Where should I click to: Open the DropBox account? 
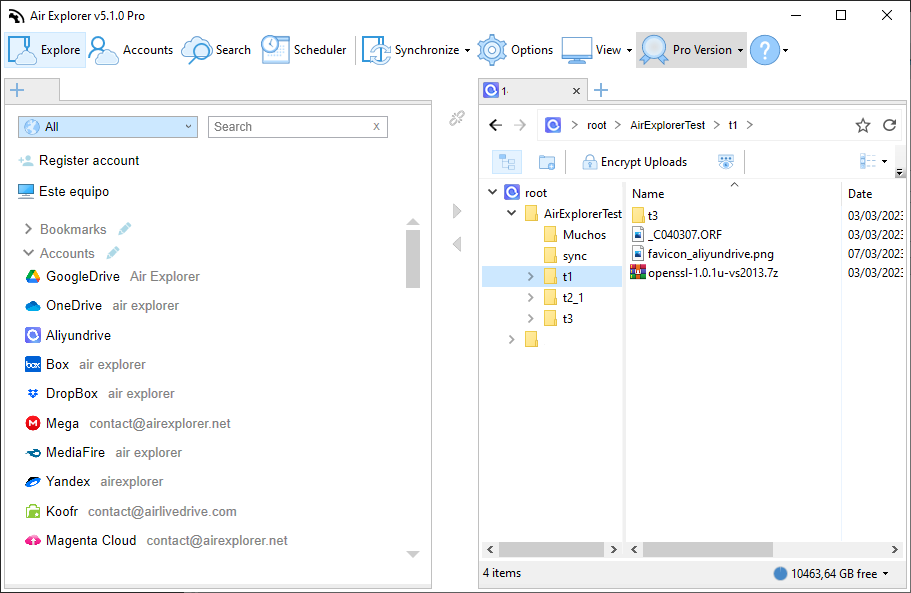100,393
